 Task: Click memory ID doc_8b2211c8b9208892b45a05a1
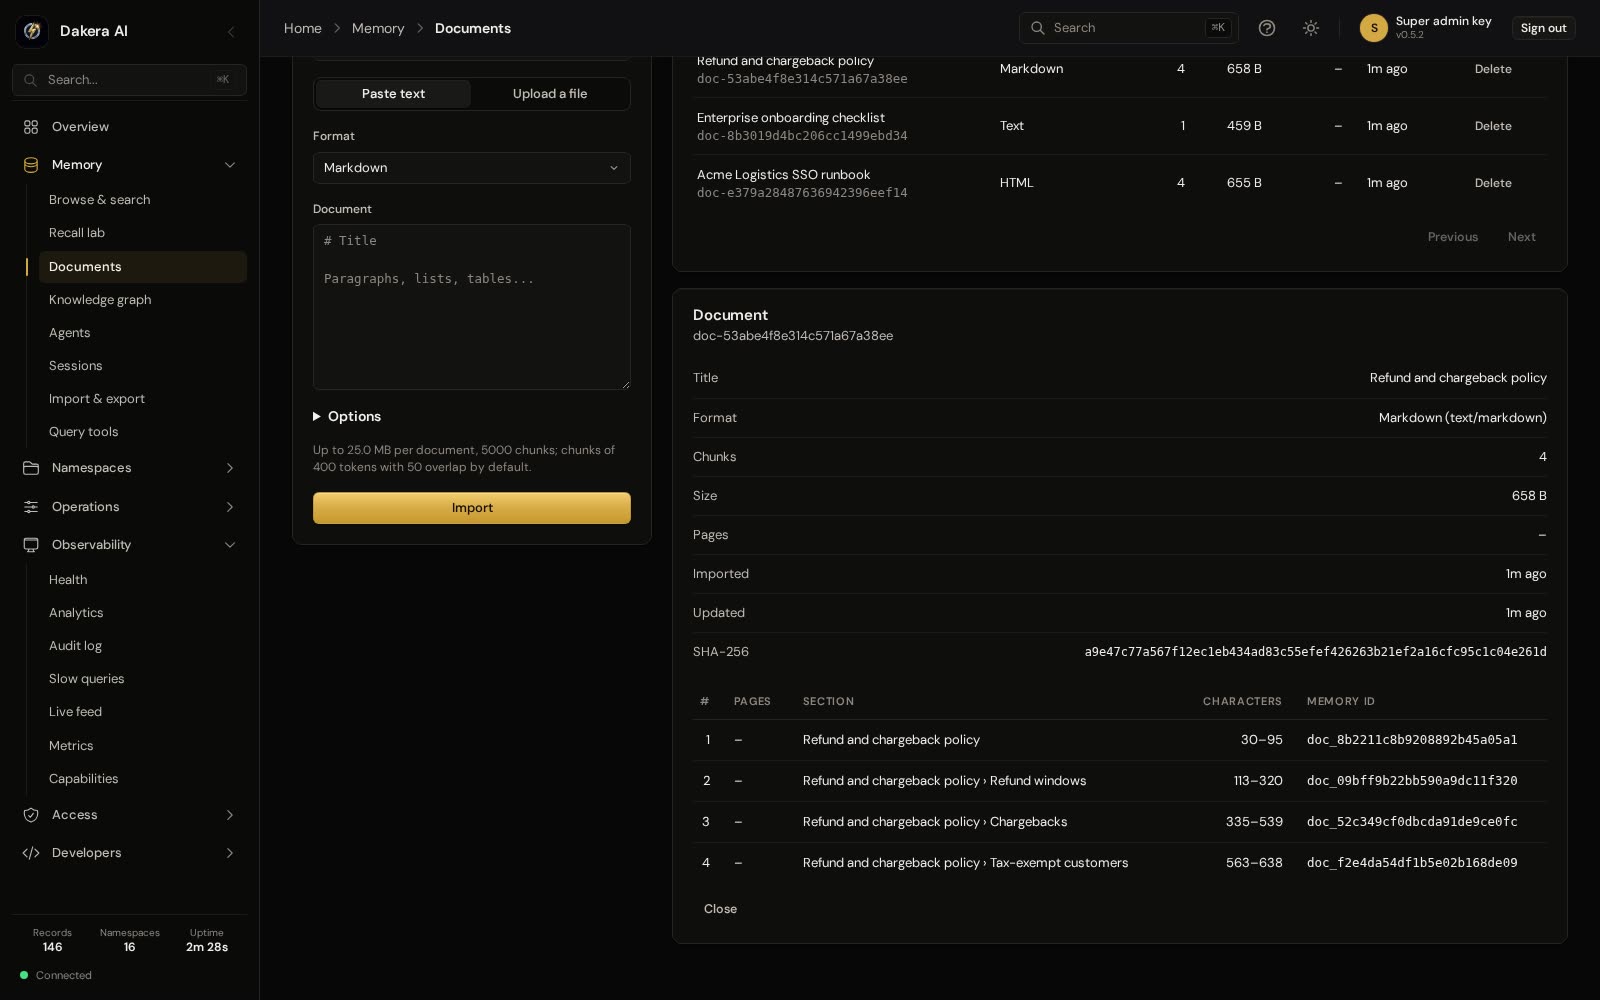(1412, 740)
